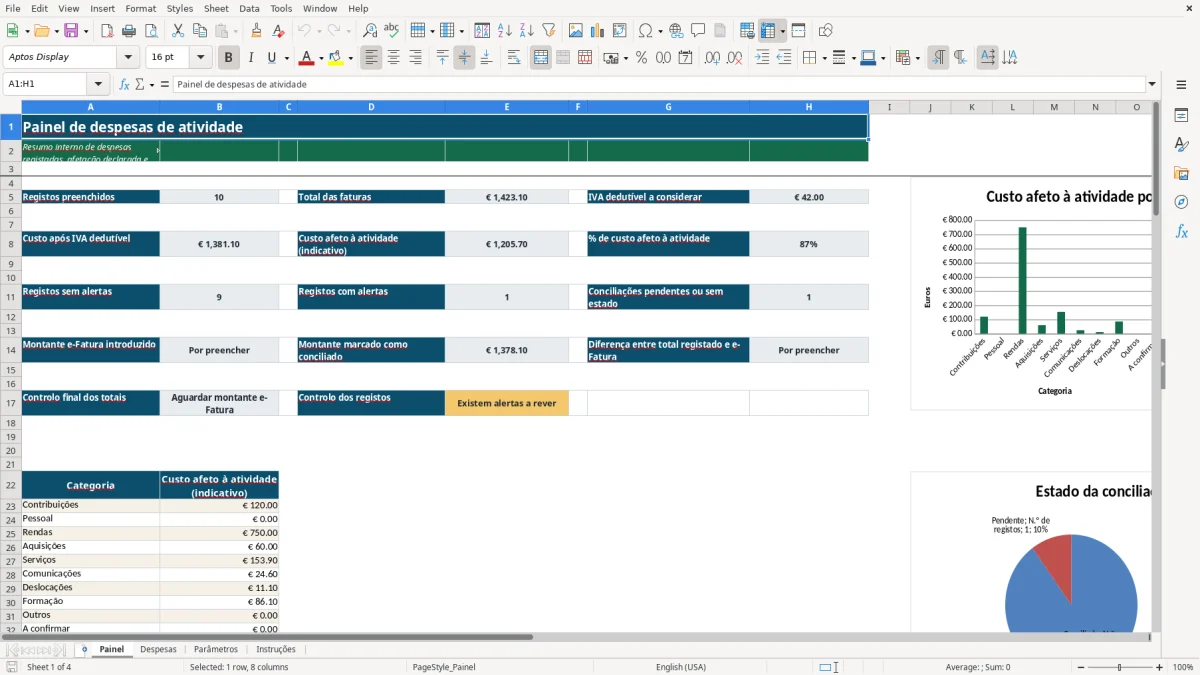Click the Format as Percent icon
The height and width of the screenshot is (675, 1200).
[x=641, y=58]
